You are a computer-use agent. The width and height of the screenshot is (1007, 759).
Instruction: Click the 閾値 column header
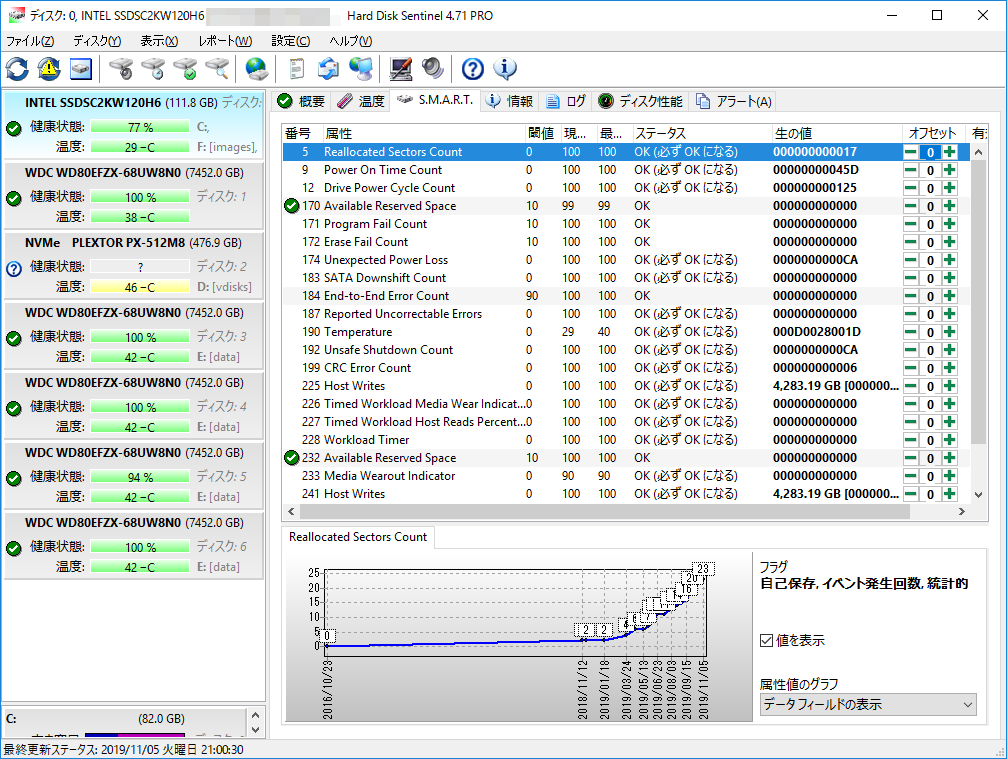[543, 134]
